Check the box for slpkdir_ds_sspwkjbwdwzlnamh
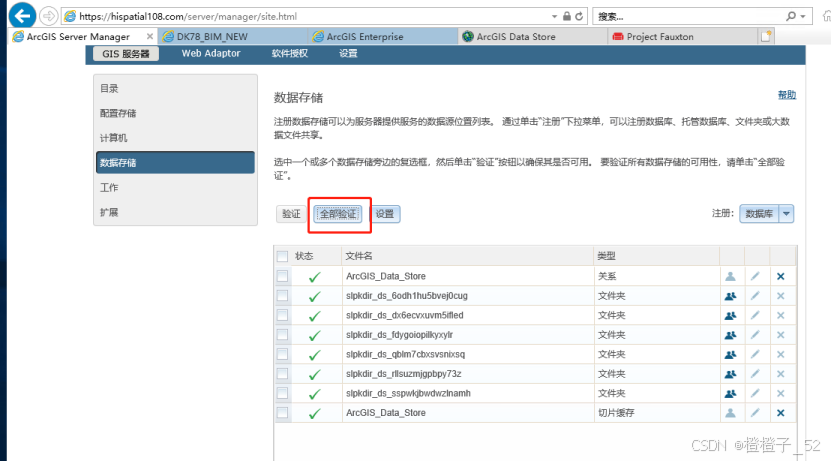The image size is (831, 461). coord(282,393)
